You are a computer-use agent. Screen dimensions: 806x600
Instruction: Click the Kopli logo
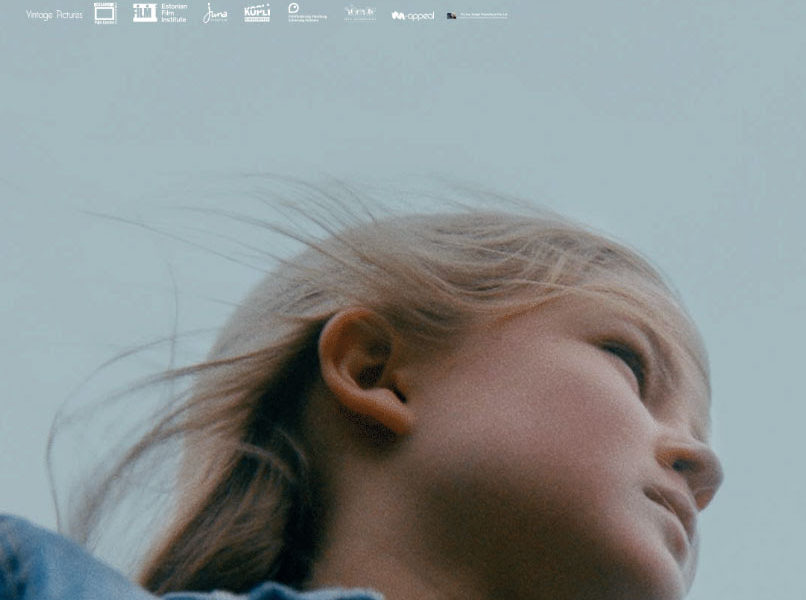click(257, 13)
